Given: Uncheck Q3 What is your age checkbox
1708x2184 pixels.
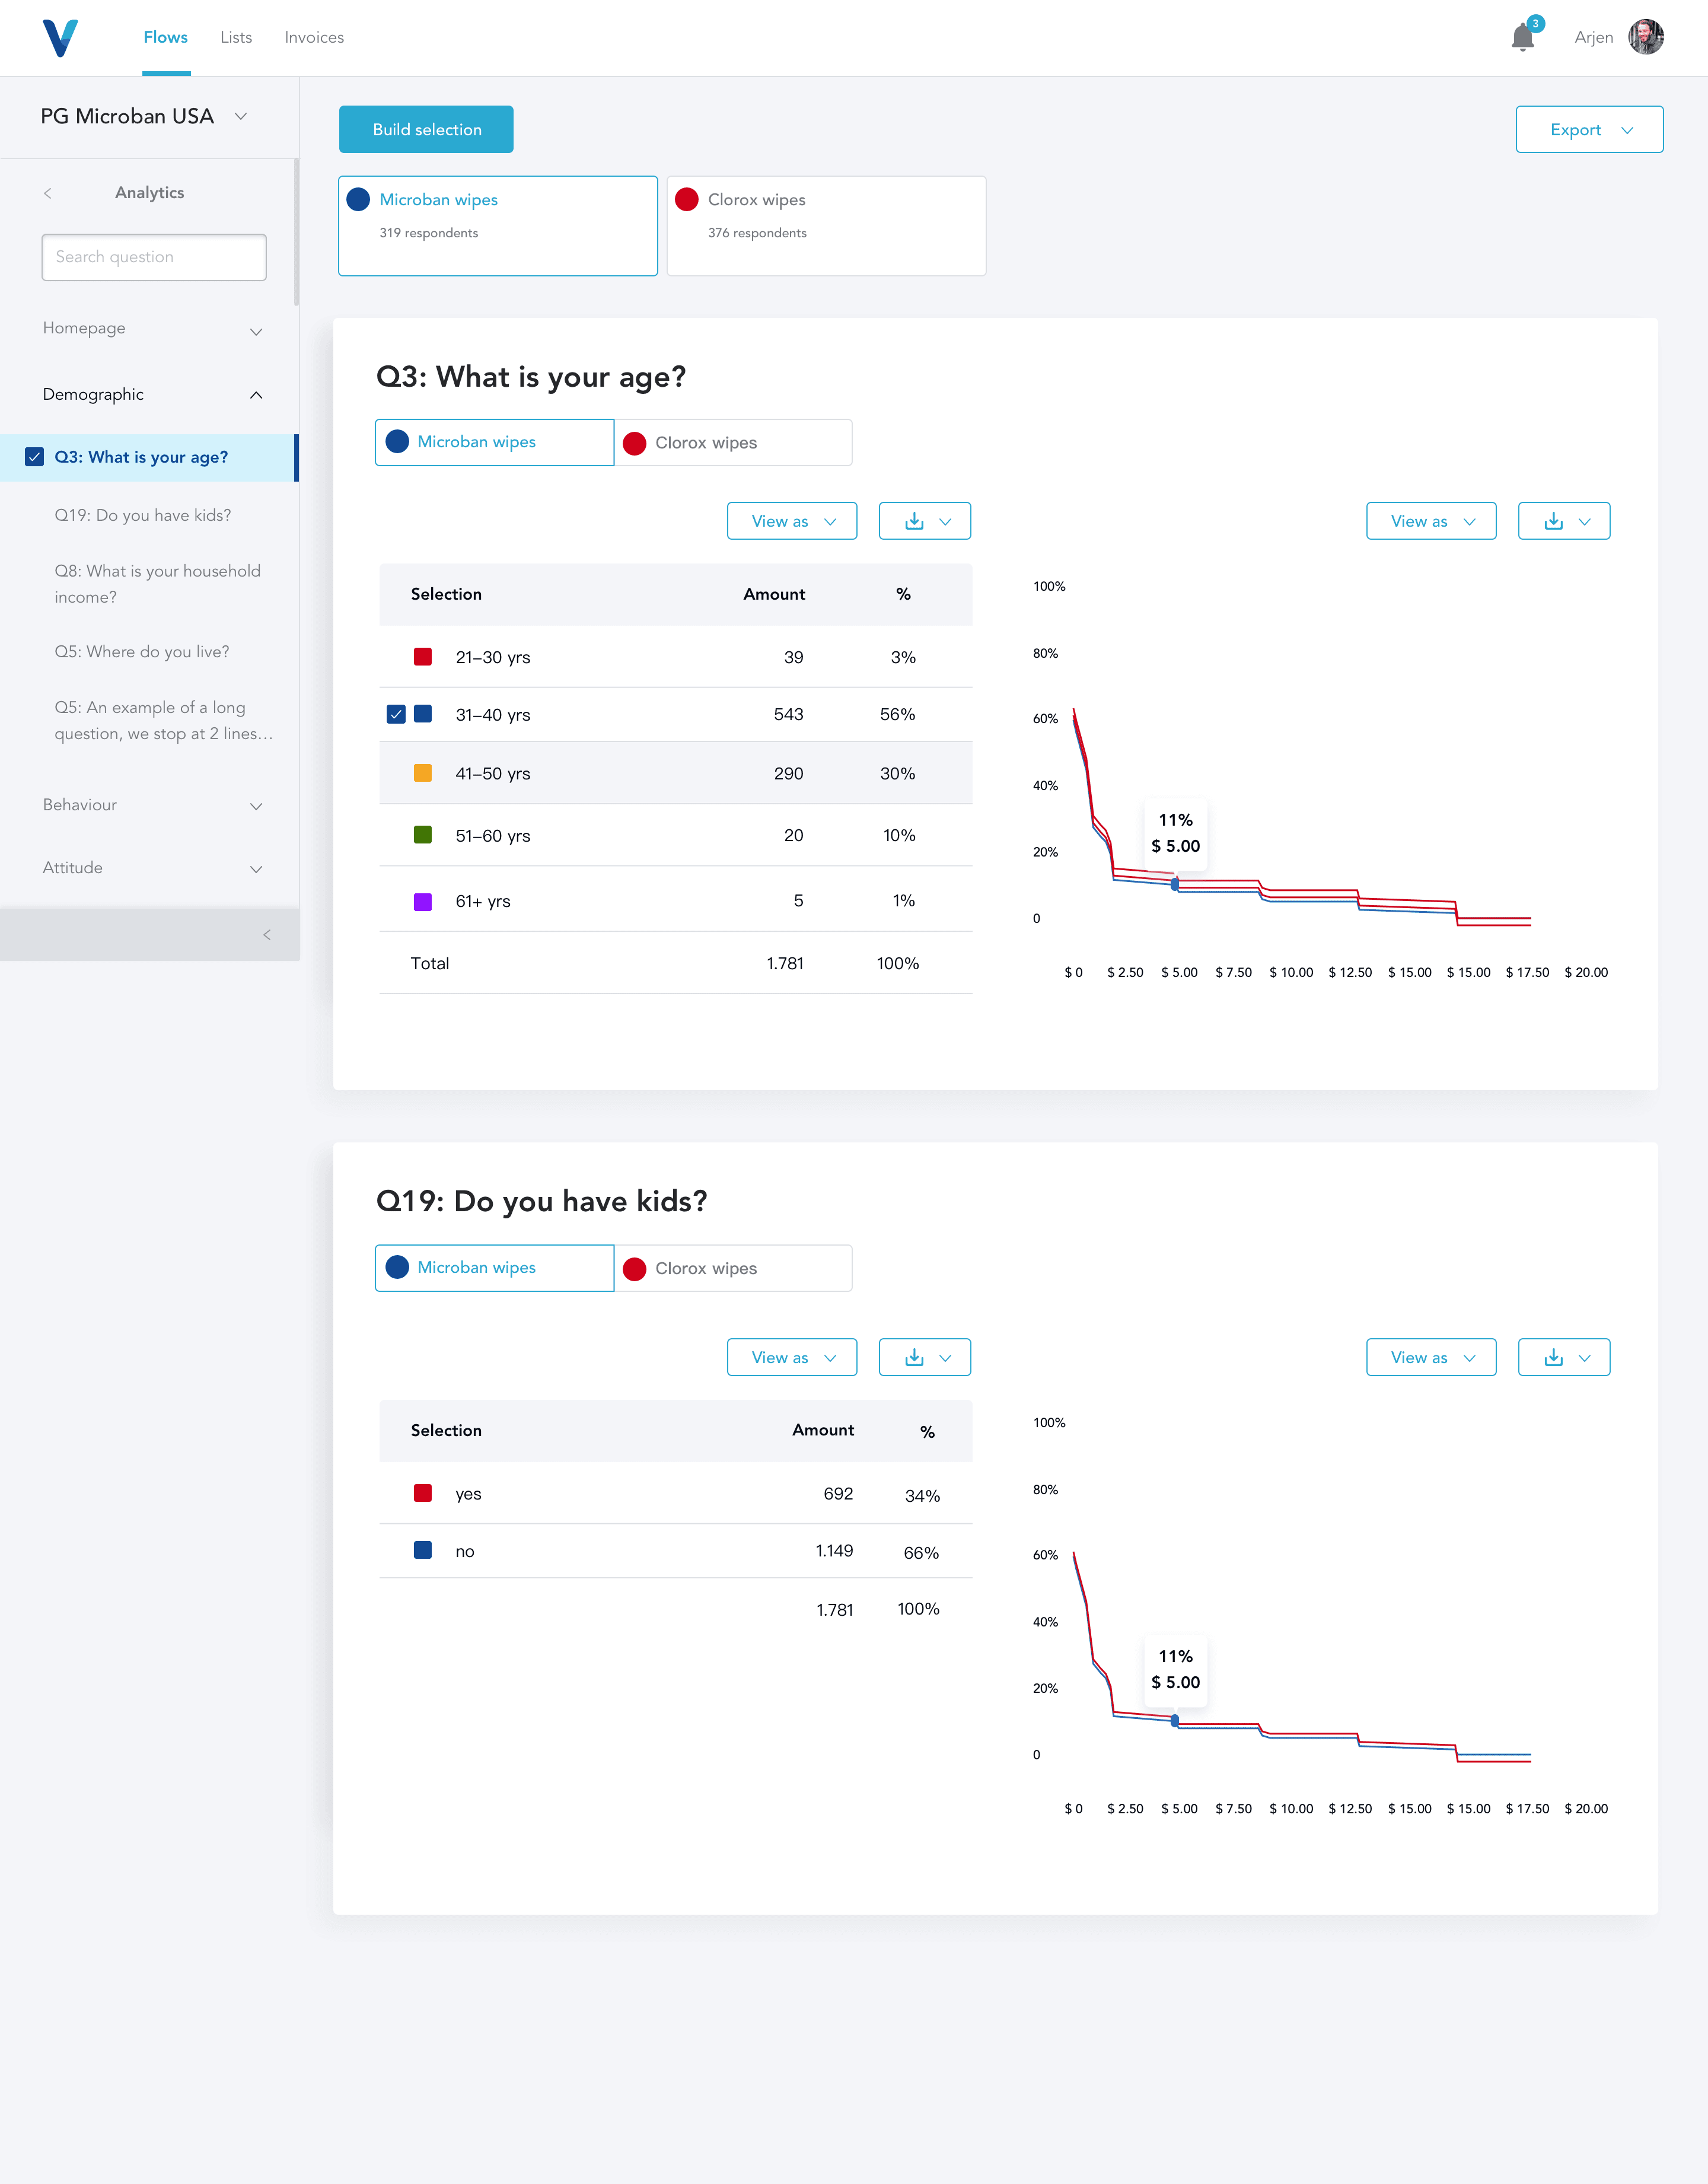Looking at the screenshot, I should tap(35, 457).
